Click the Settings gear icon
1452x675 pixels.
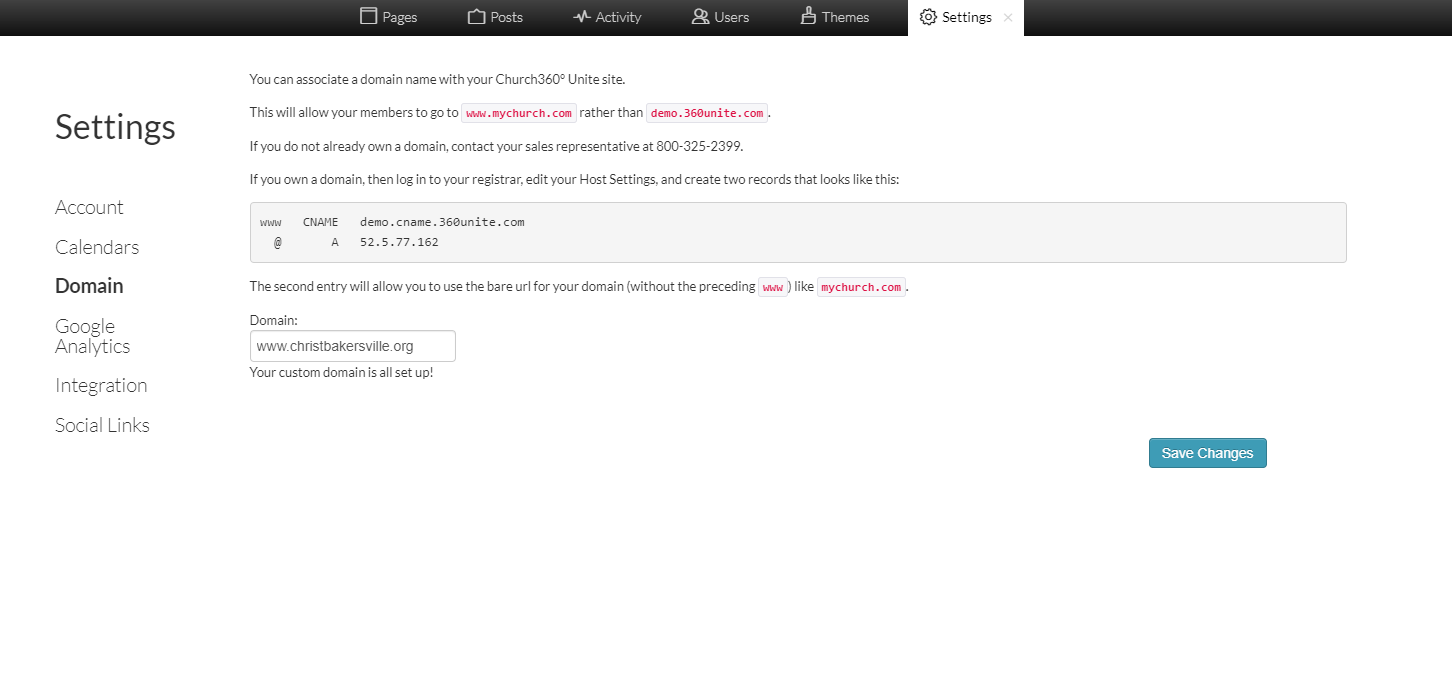(928, 17)
